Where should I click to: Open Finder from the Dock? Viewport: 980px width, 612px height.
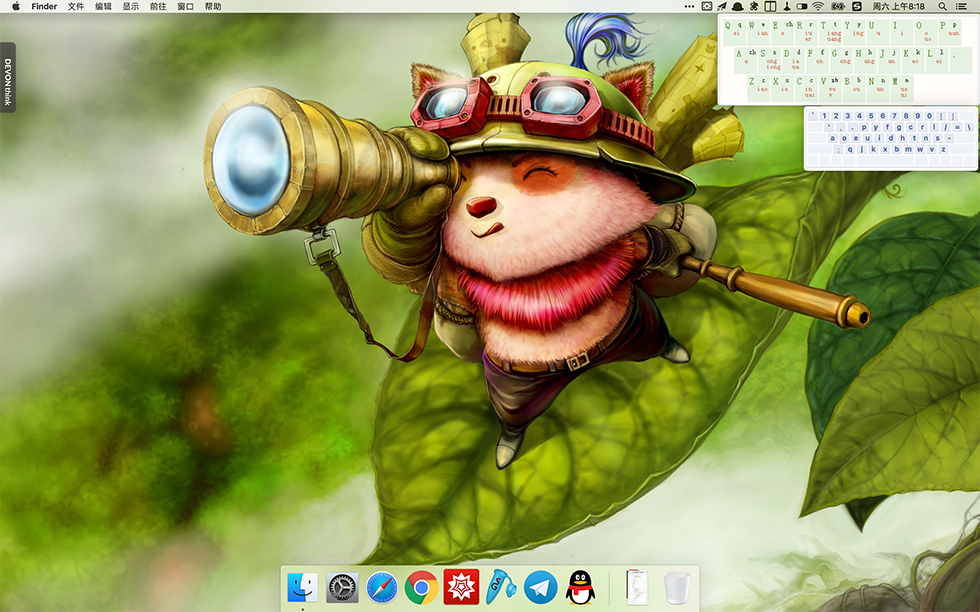point(302,588)
